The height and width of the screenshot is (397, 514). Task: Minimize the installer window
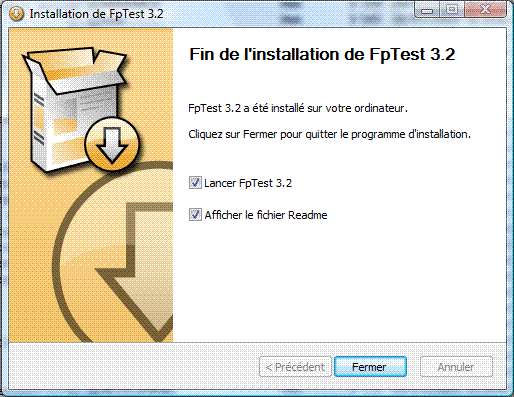point(427,11)
